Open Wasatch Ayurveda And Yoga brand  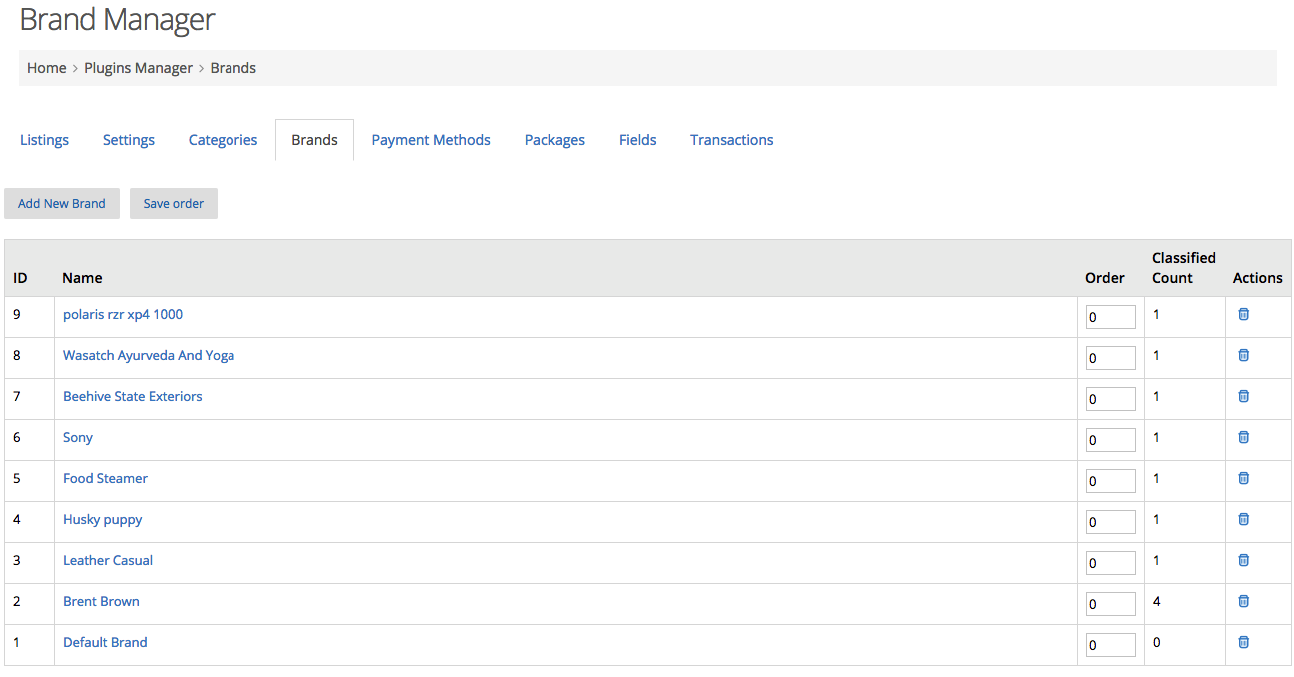point(149,355)
